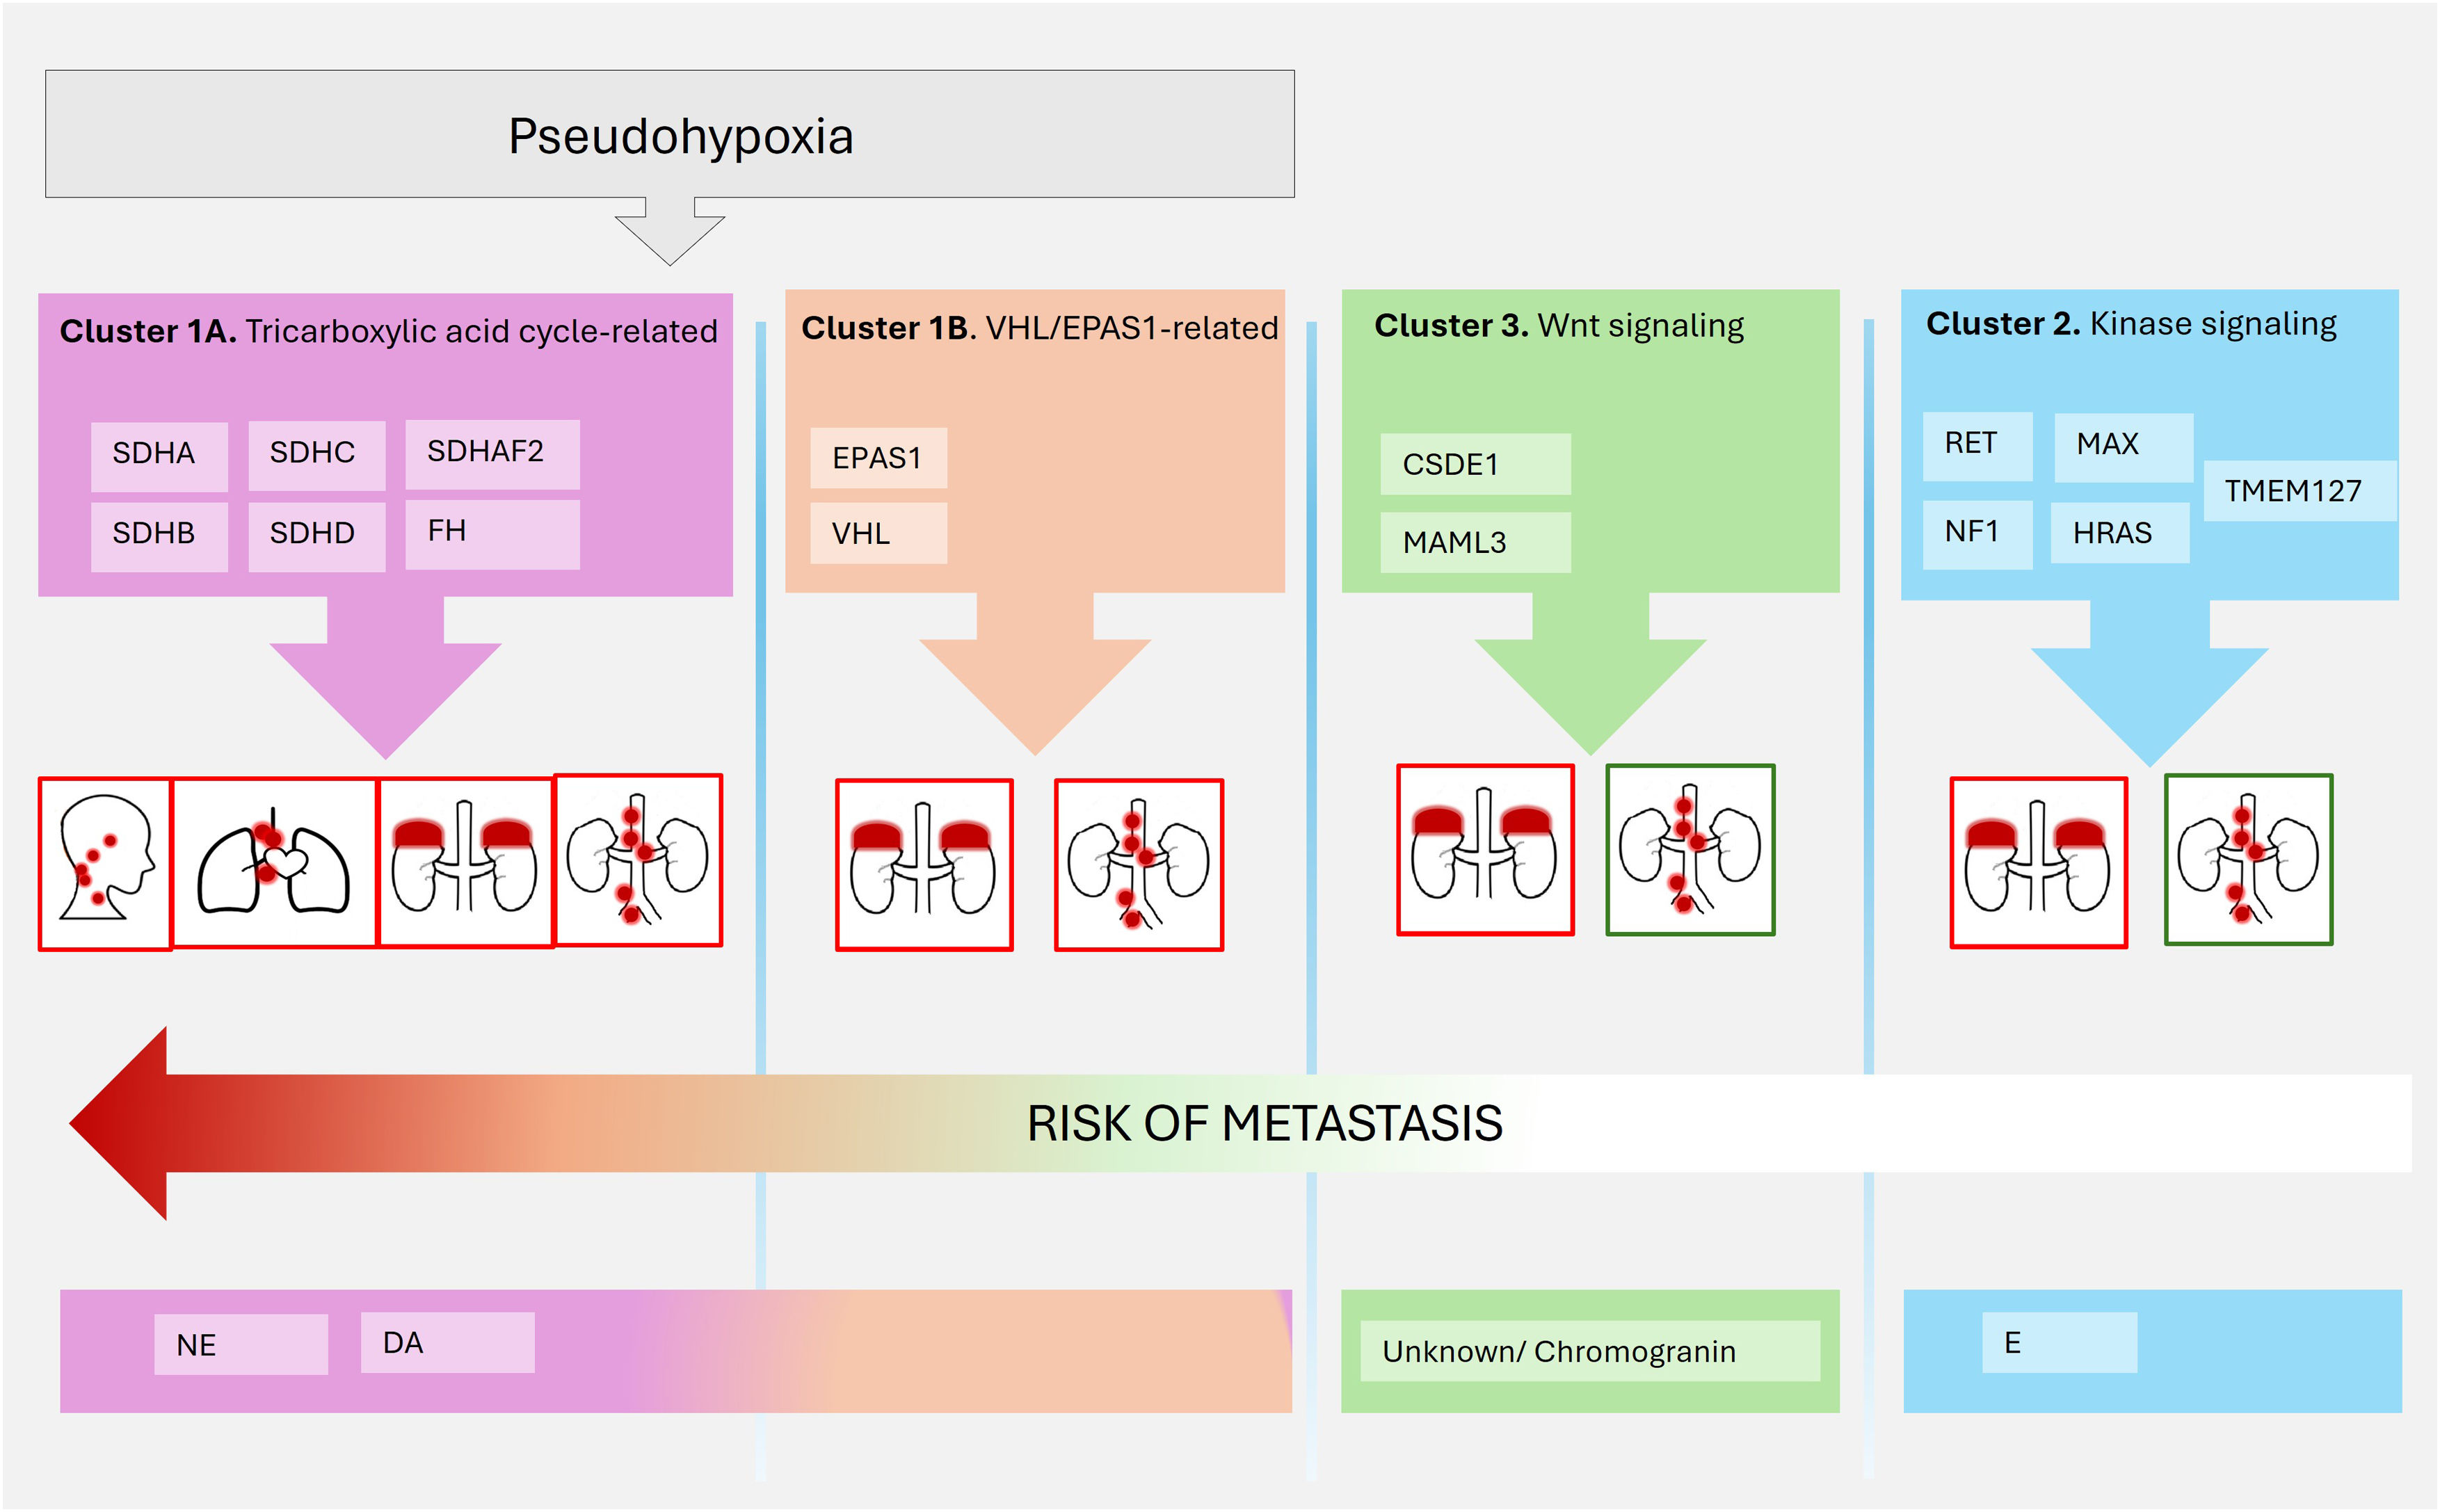2440x1512 pixels.
Task: Click the lungs and heart icon
Action: click(274, 862)
